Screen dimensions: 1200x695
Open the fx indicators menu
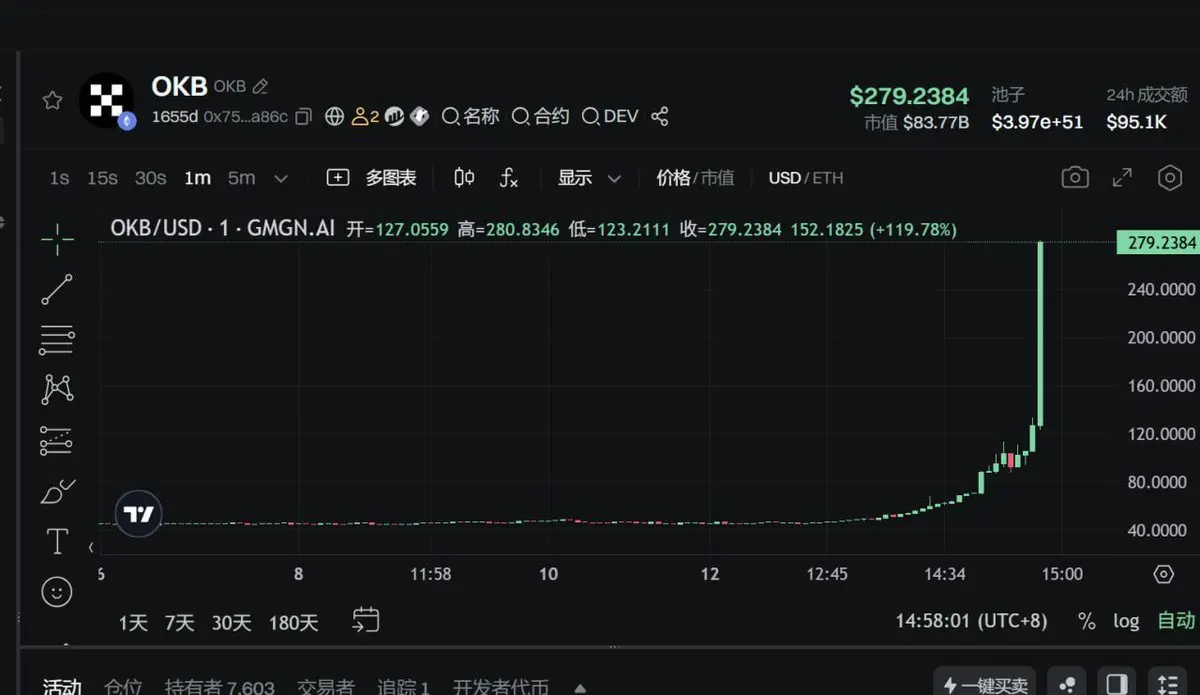pos(509,178)
